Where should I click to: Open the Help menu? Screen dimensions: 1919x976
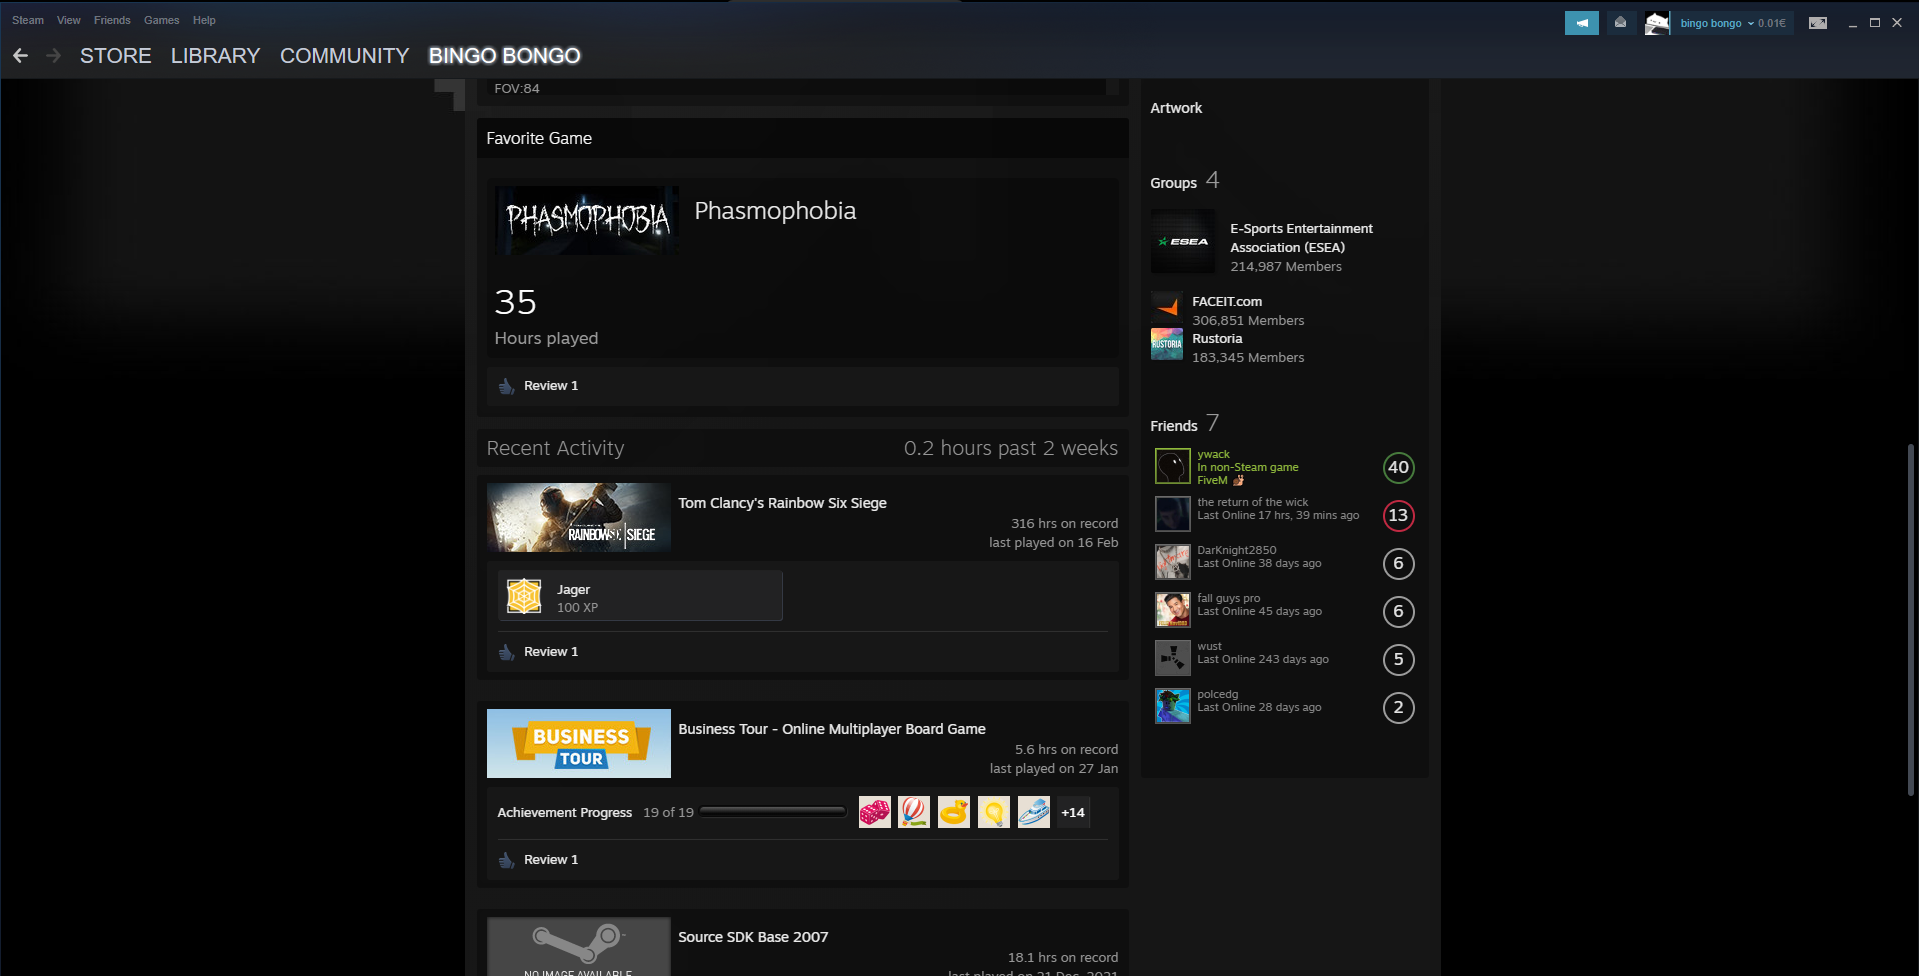204,20
